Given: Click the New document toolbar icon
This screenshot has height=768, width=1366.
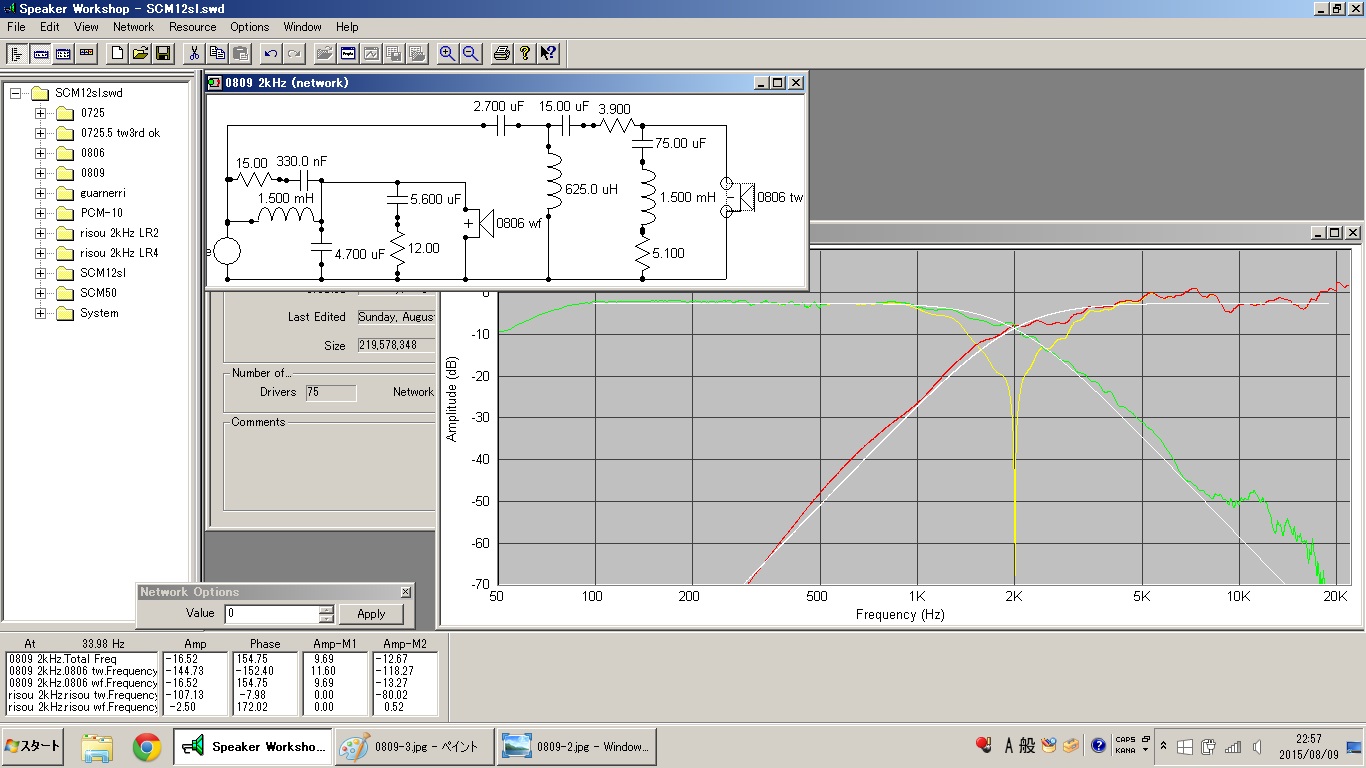Looking at the screenshot, I should coord(117,53).
